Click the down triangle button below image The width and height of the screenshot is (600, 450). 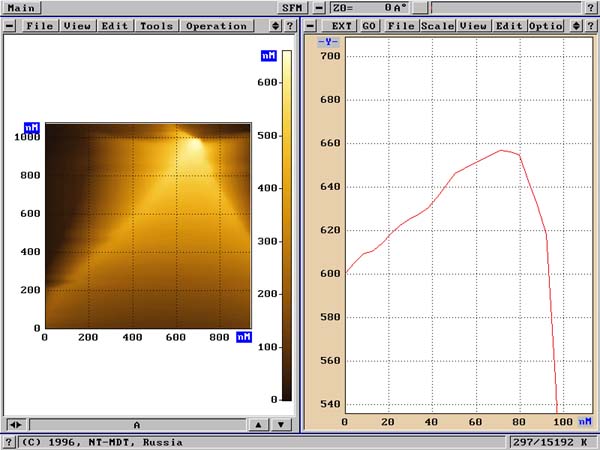click(x=281, y=424)
